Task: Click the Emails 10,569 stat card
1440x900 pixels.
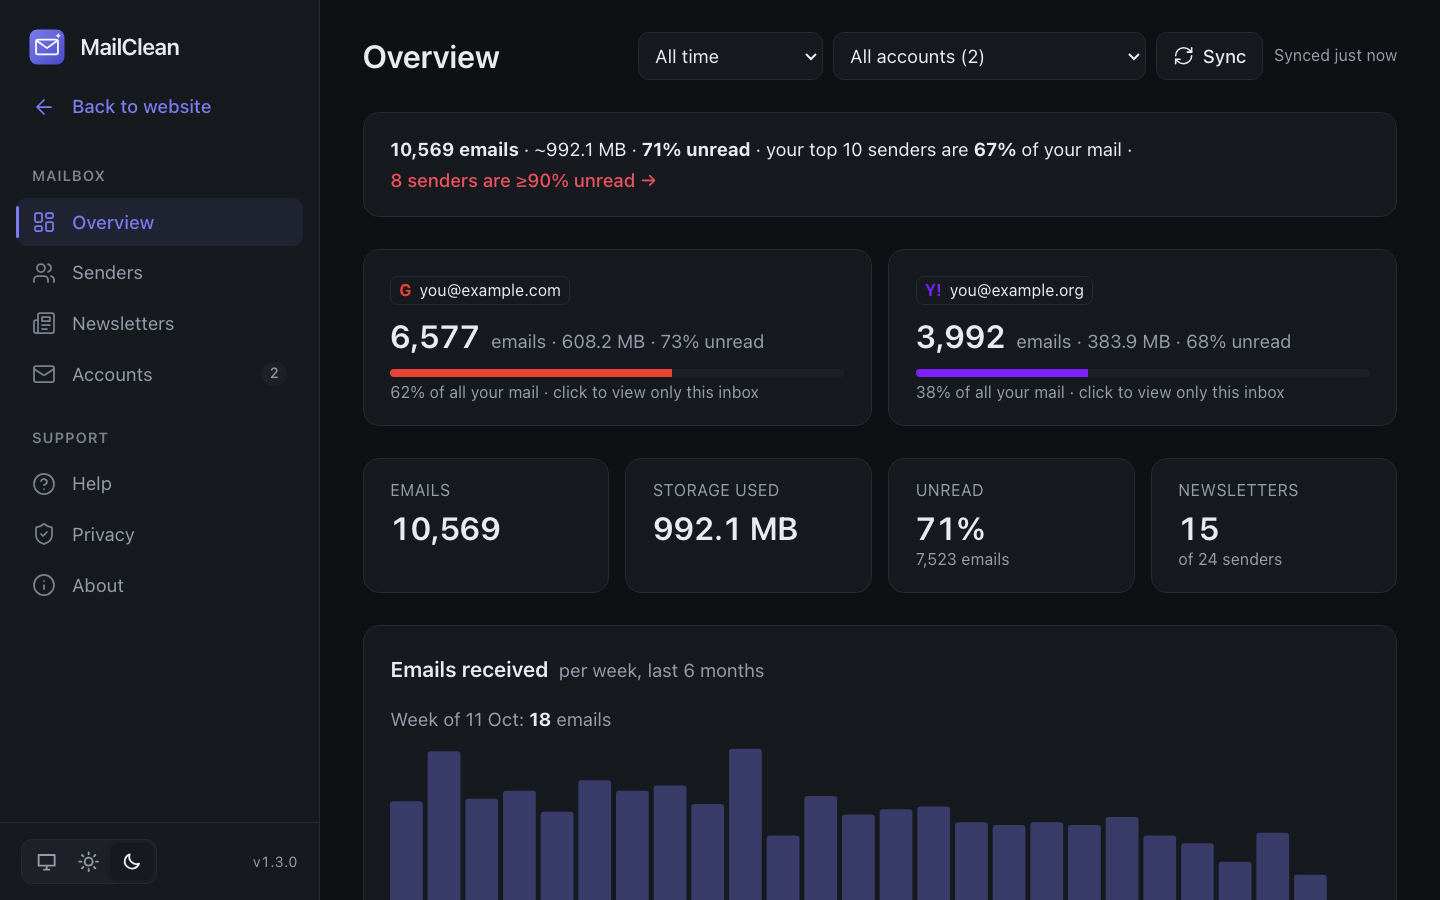Action: [486, 525]
